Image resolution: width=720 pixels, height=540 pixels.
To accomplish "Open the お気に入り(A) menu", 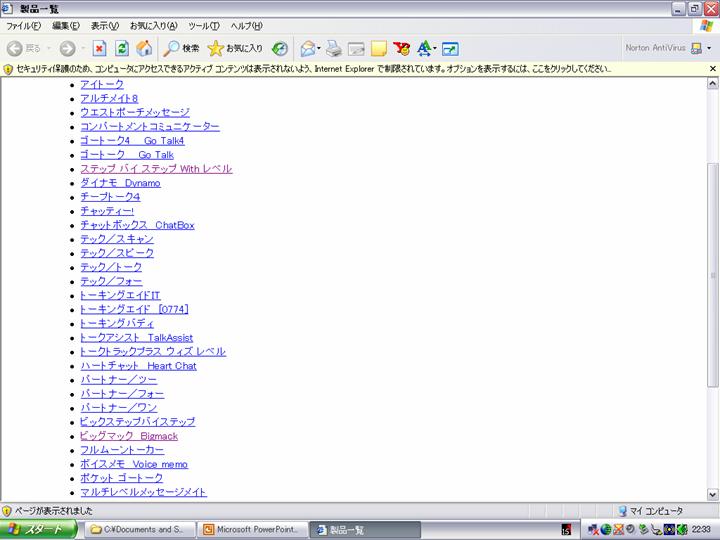I will pos(153,26).
